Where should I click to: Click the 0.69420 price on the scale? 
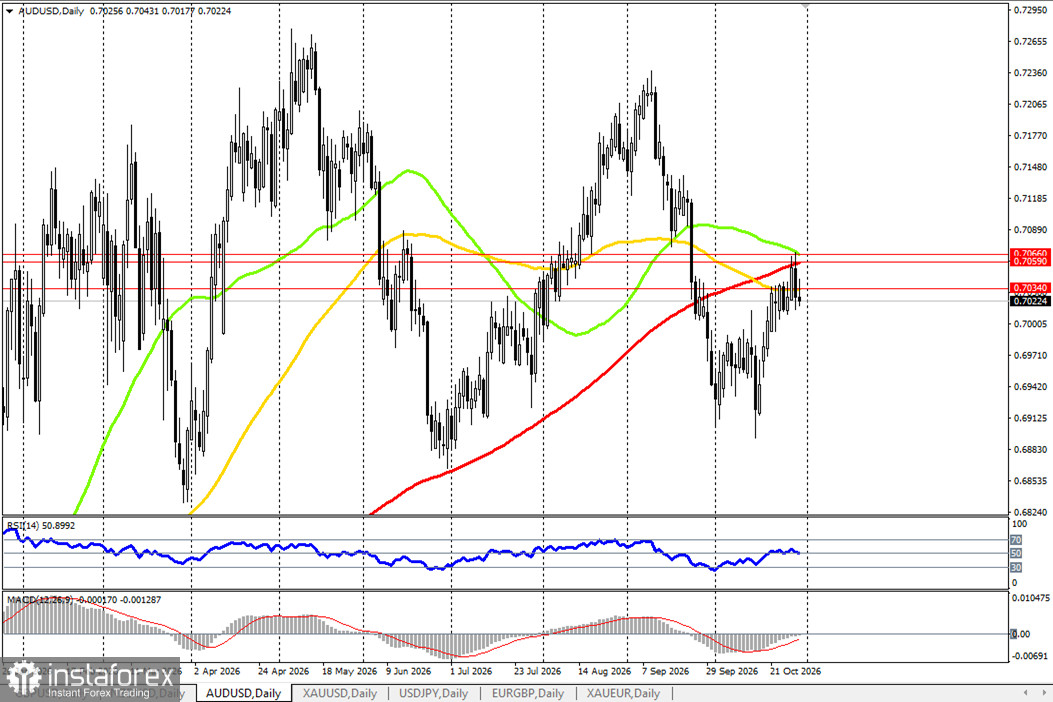(x=1029, y=386)
